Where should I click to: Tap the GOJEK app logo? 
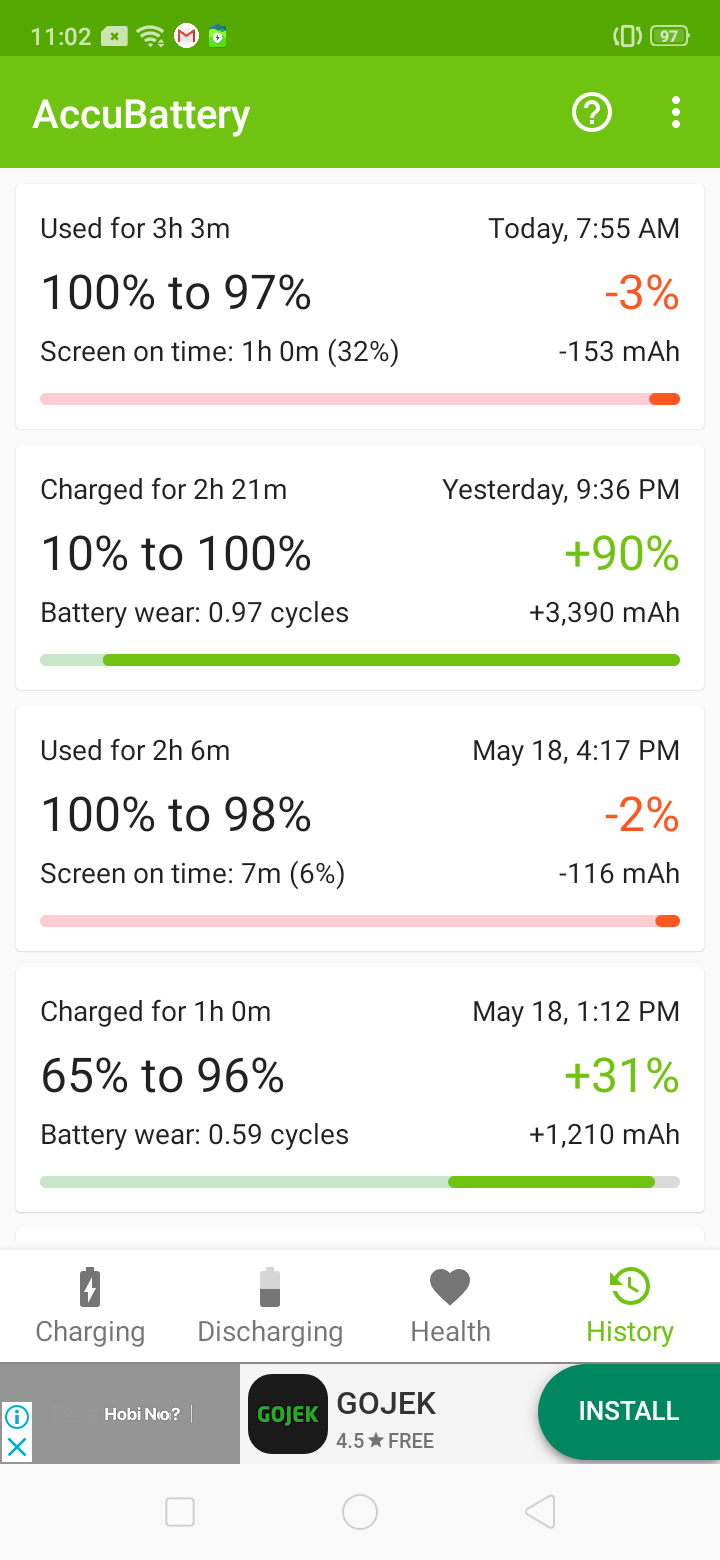[x=288, y=1414]
